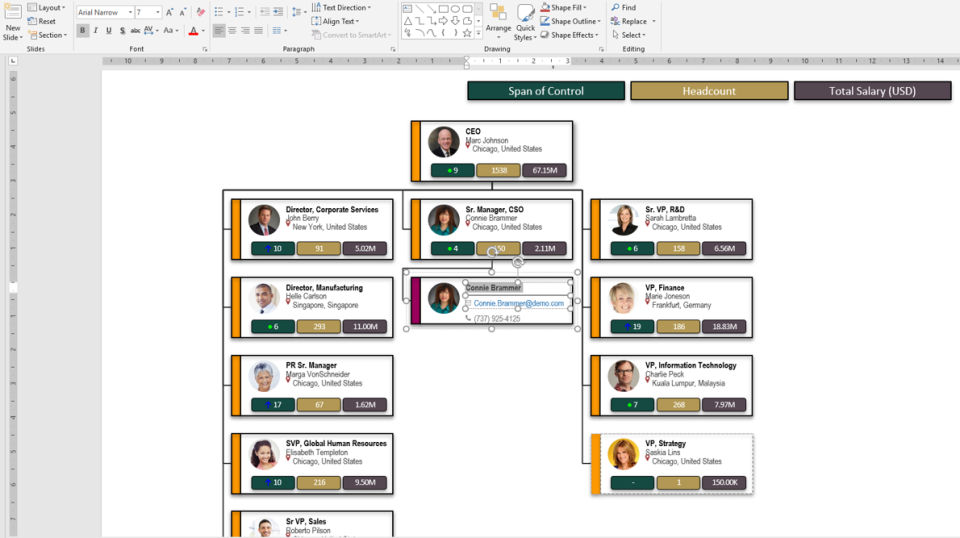
Task: Open the Change Case menu
Action: tap(171, 31)
